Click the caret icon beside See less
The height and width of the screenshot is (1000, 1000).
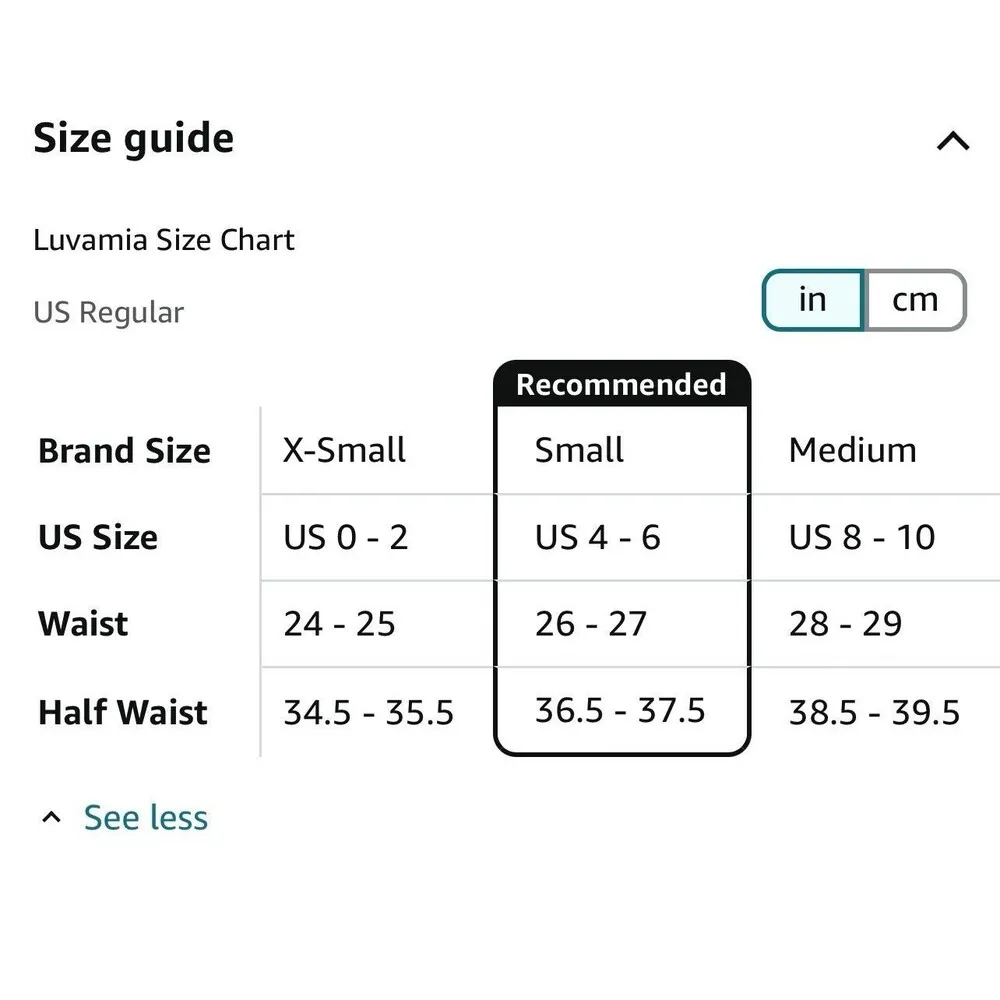coord(51,818)
